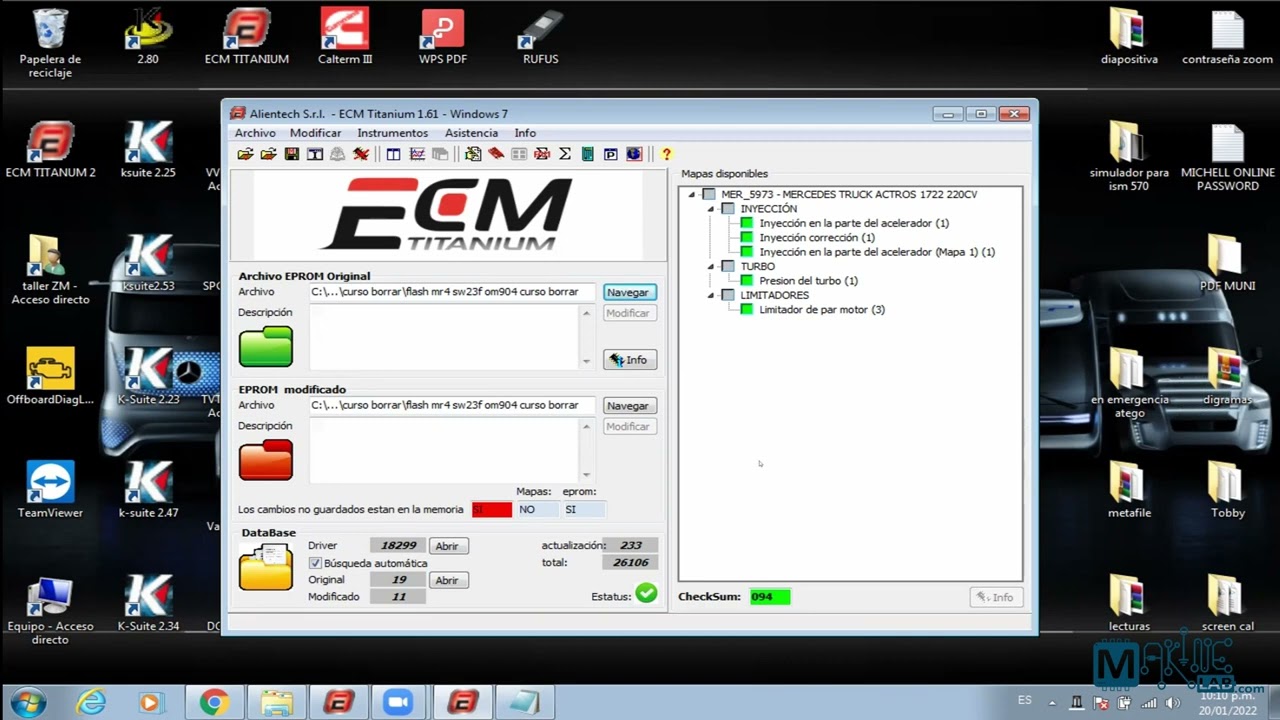Click Info button under original EPROM
This screenshot has height=720, width=1280.
pyautogui.click(x=629, y=360)
